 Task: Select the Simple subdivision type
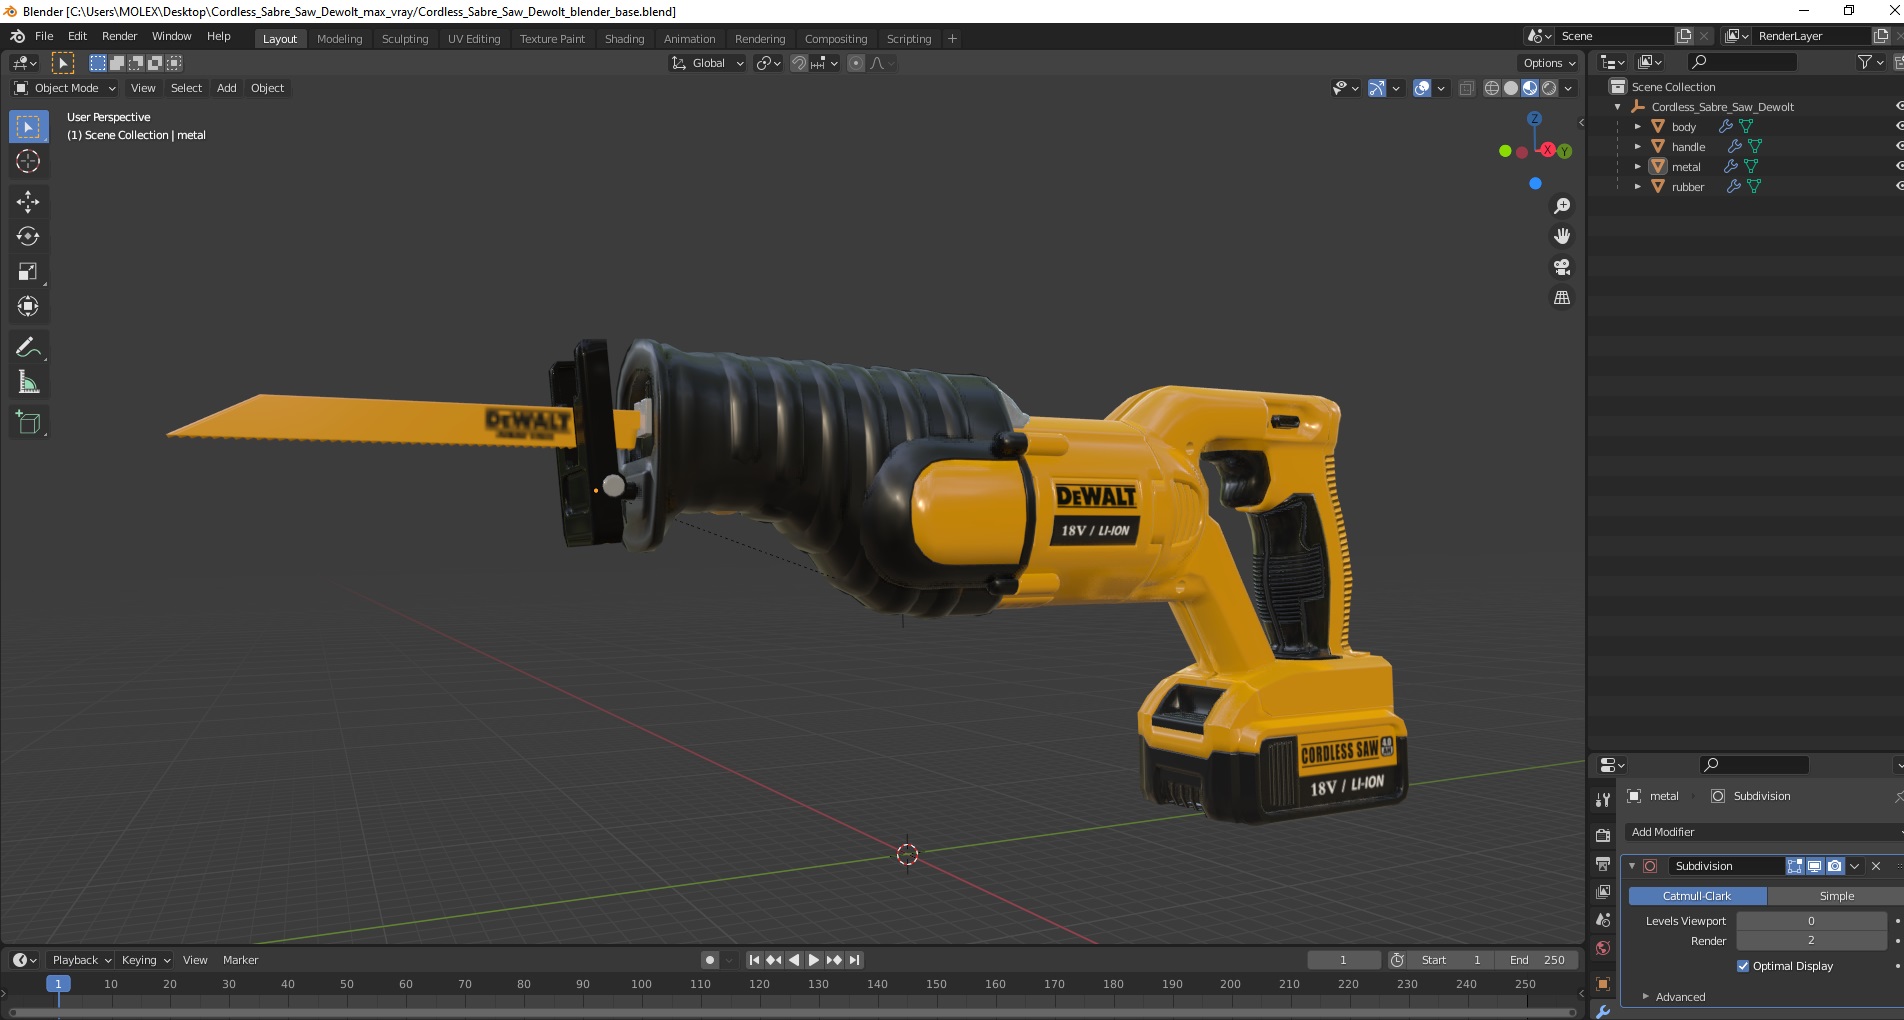(1836, 896)
